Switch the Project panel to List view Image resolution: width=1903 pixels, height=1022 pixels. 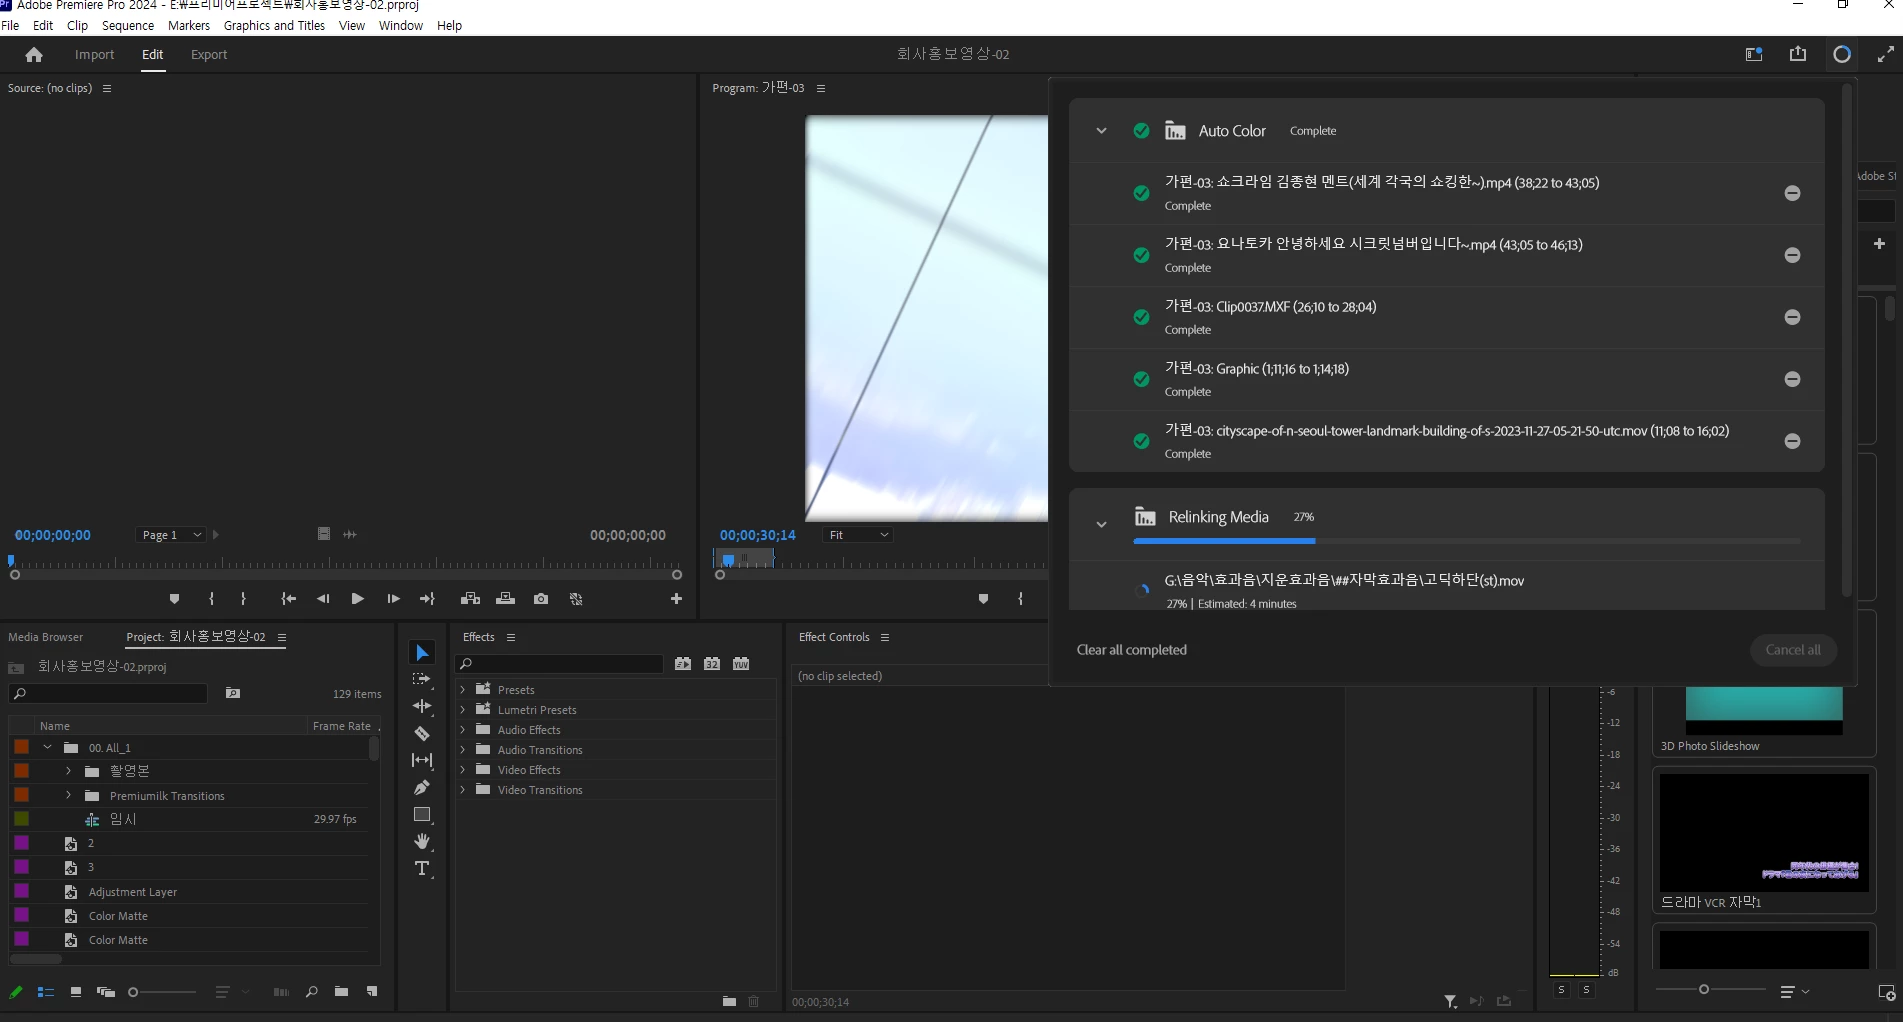46,992
